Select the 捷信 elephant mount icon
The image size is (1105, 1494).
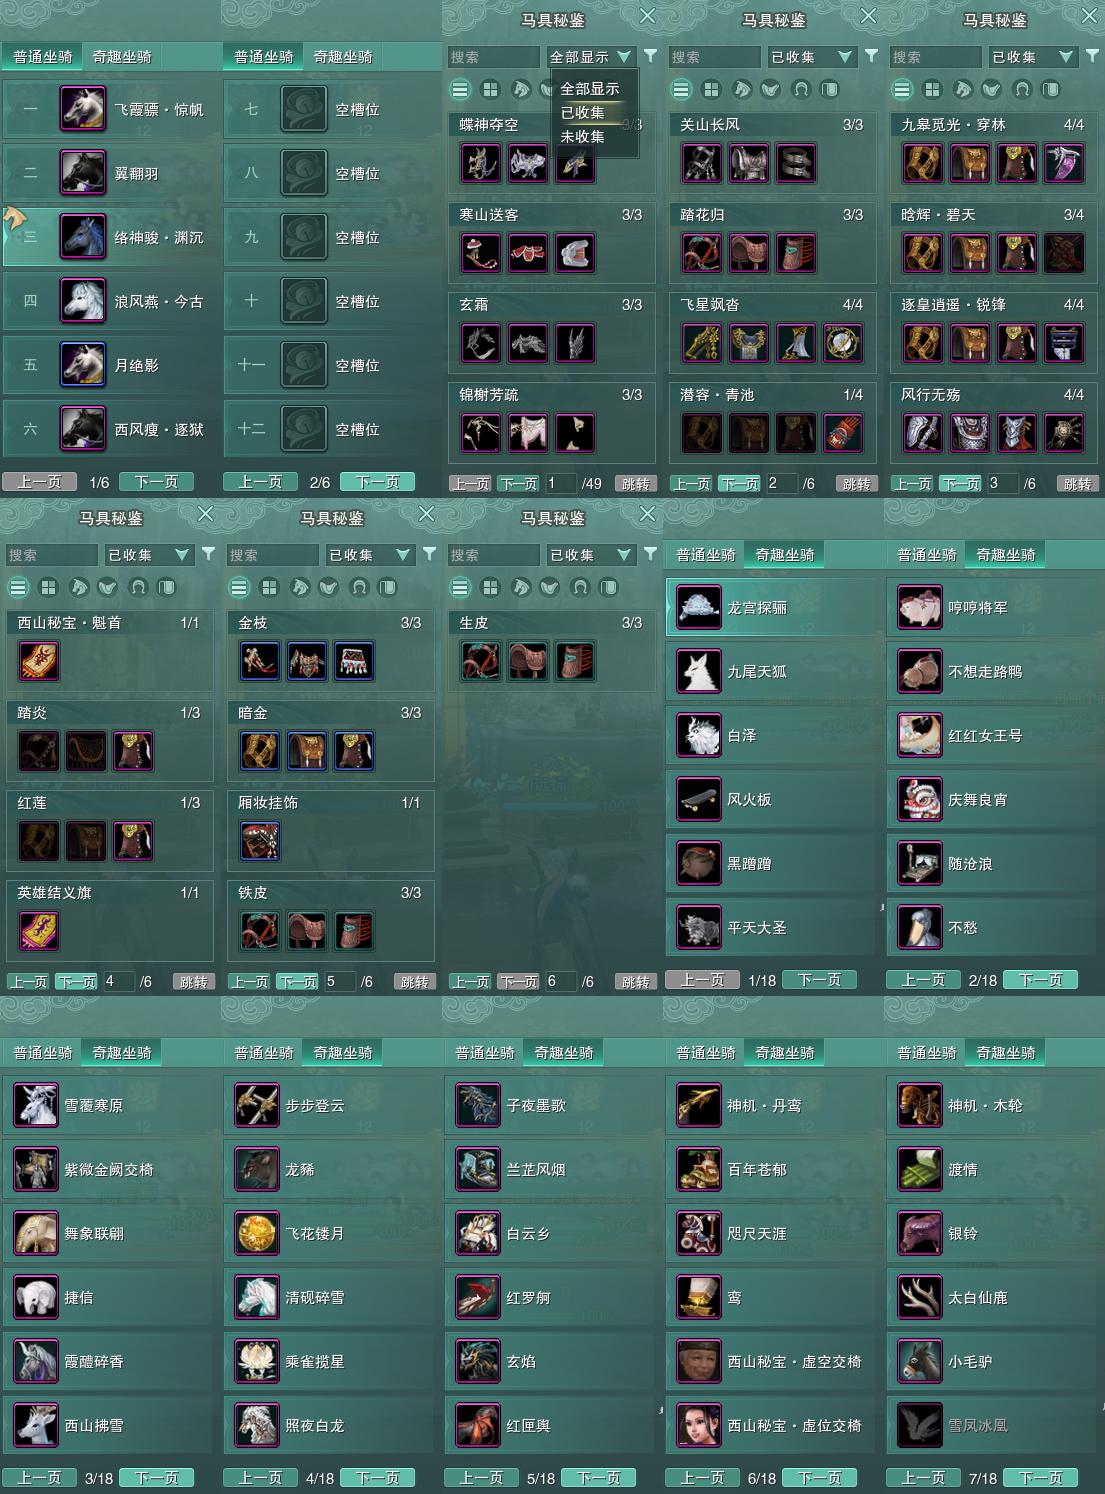coord(36,1297)
